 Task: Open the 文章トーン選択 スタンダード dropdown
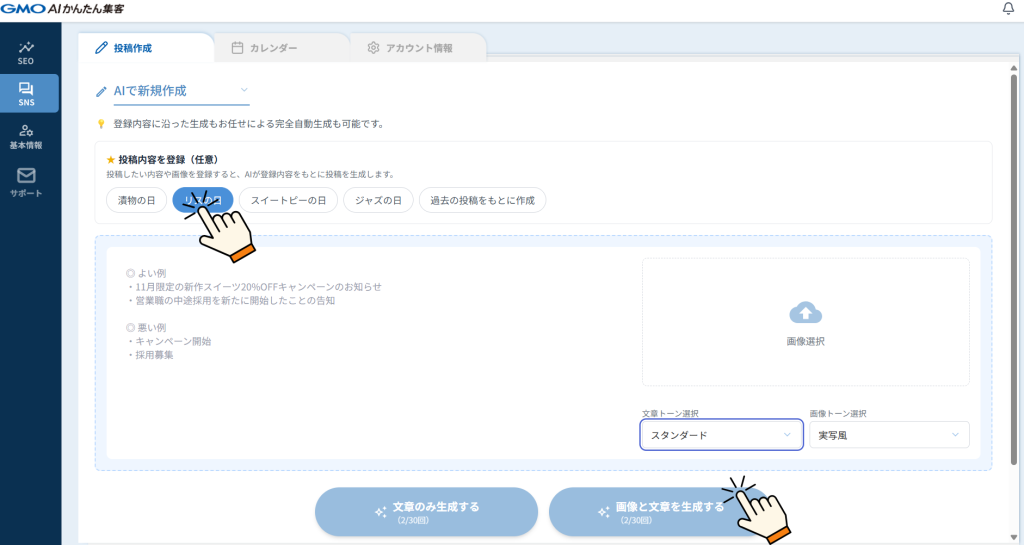click(x=721, y=435)
